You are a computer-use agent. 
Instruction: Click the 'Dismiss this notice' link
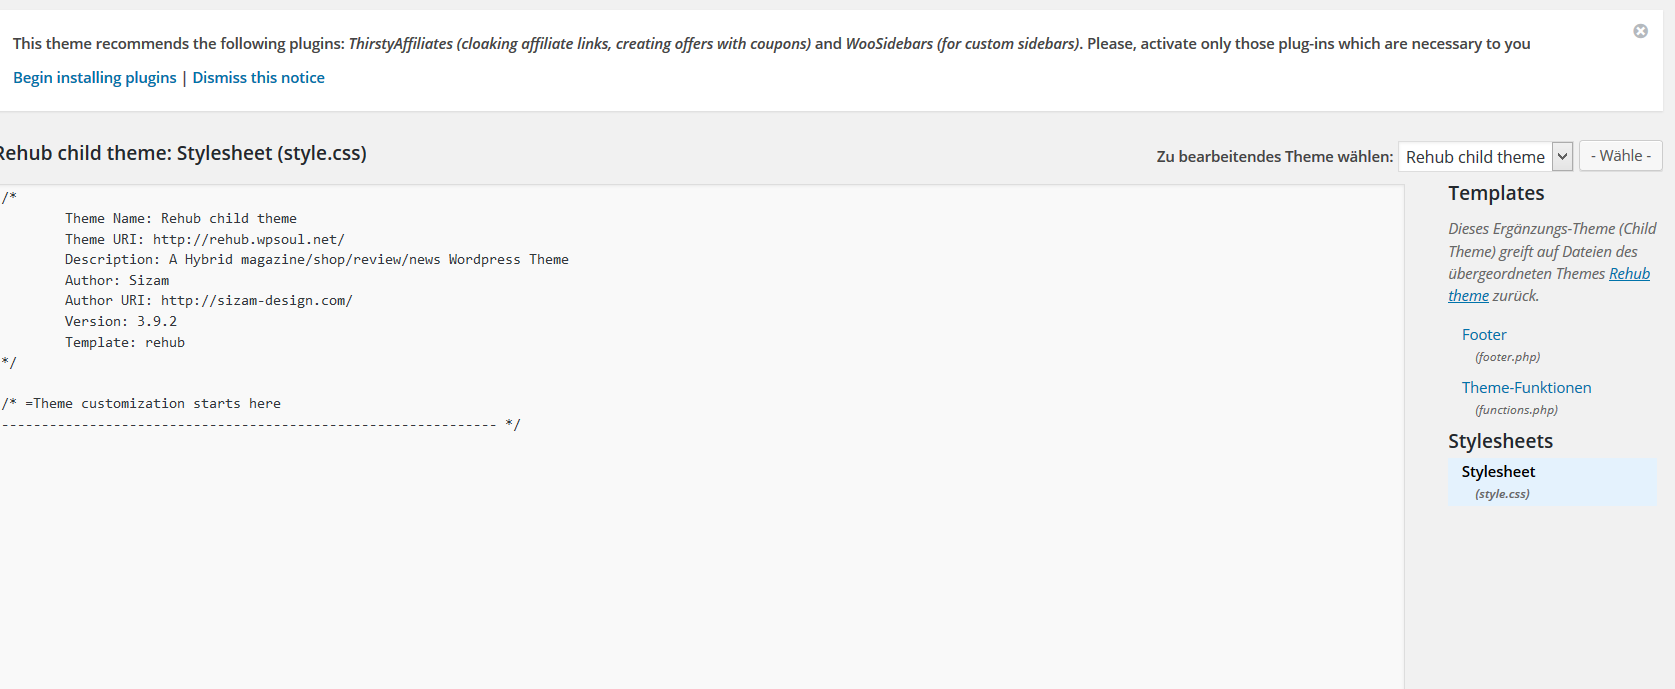pos(258,78)
